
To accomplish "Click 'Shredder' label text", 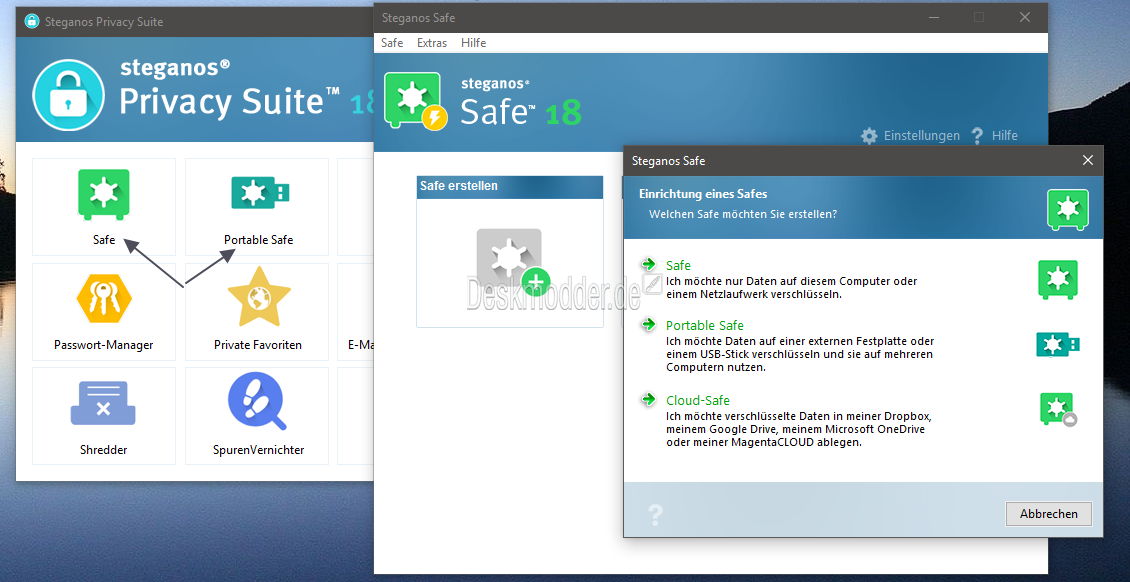I will click(x=104, y=450).
